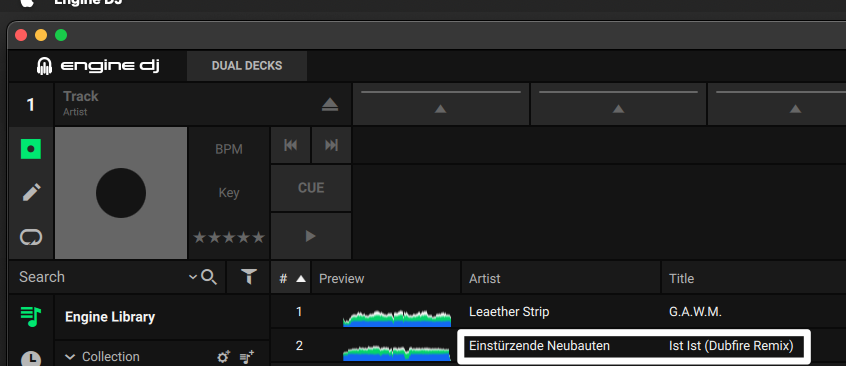The image size is (846, 366).
Task: Select the Key field on deck
Action: pyautogui.click(x=229, y=193)
